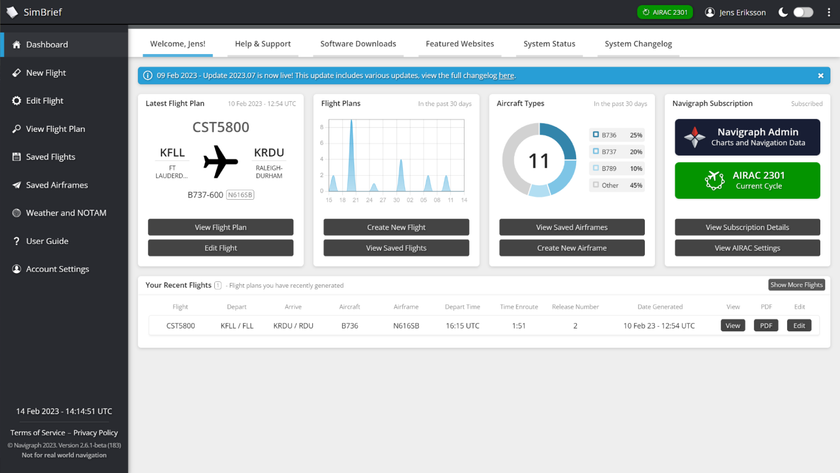Viewport: 840px width, 473px height.
Task: Click the Create New Flight button
Action: pos(396,227)
